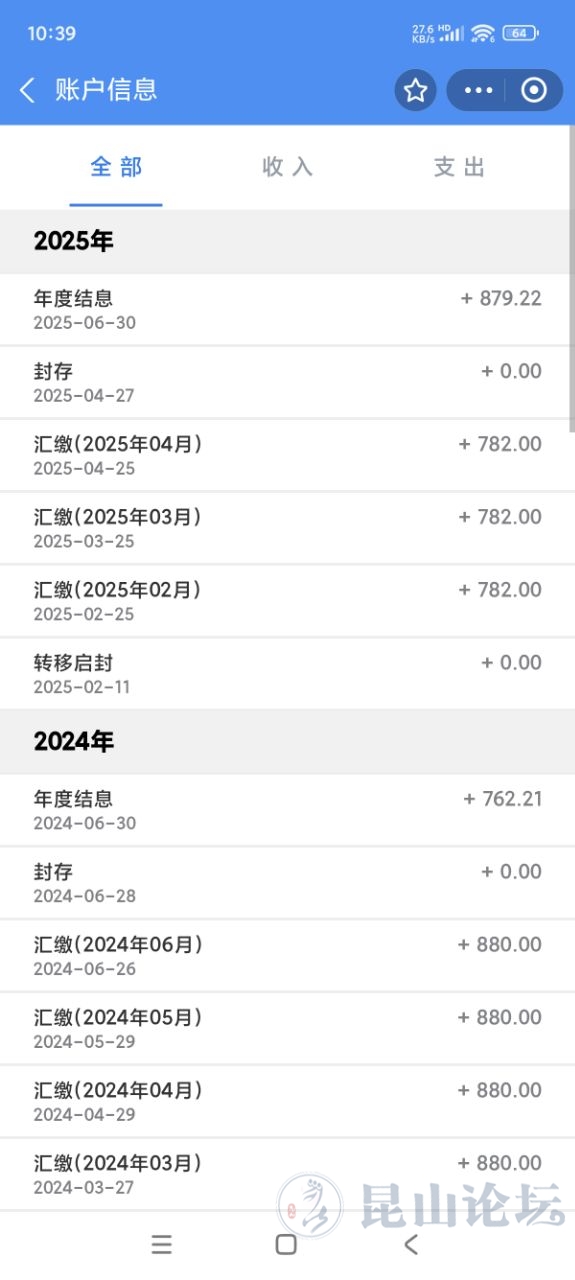
Task: Tap the Android back triangle icon
Action: point(410,1244)
